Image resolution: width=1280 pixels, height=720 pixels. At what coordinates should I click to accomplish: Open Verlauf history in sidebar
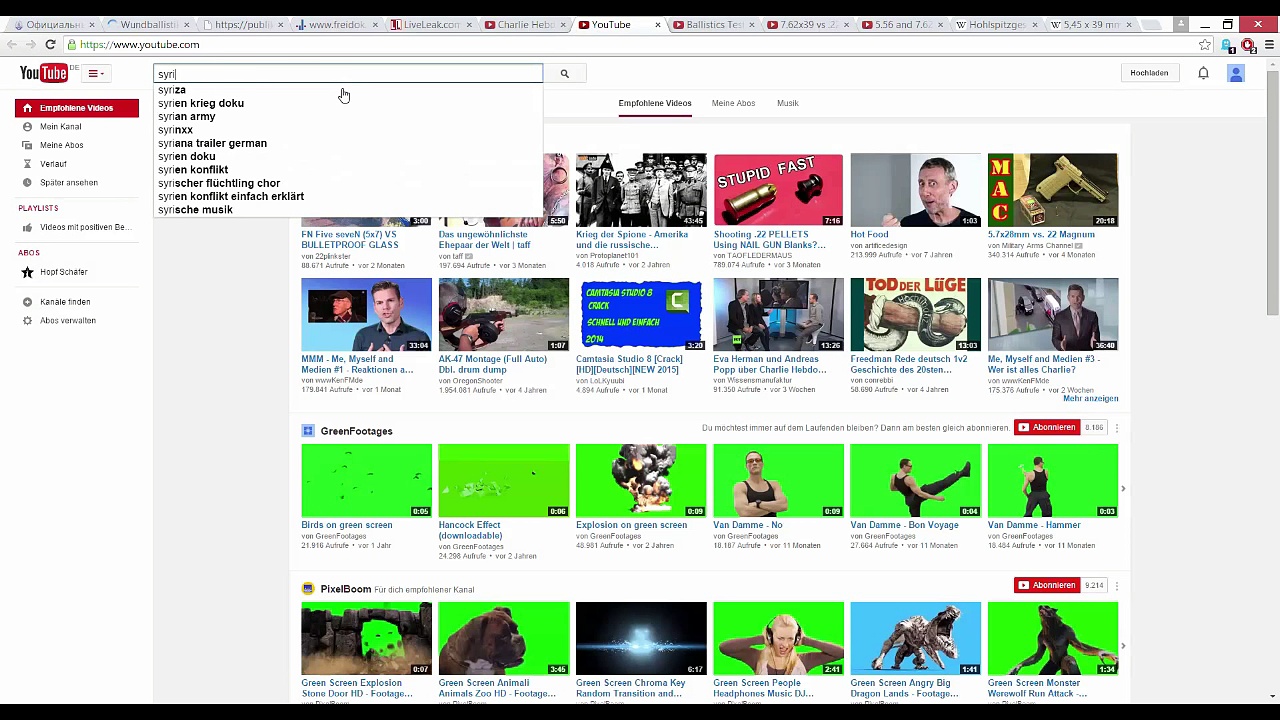pyautogui.click(x=53, y=164)
